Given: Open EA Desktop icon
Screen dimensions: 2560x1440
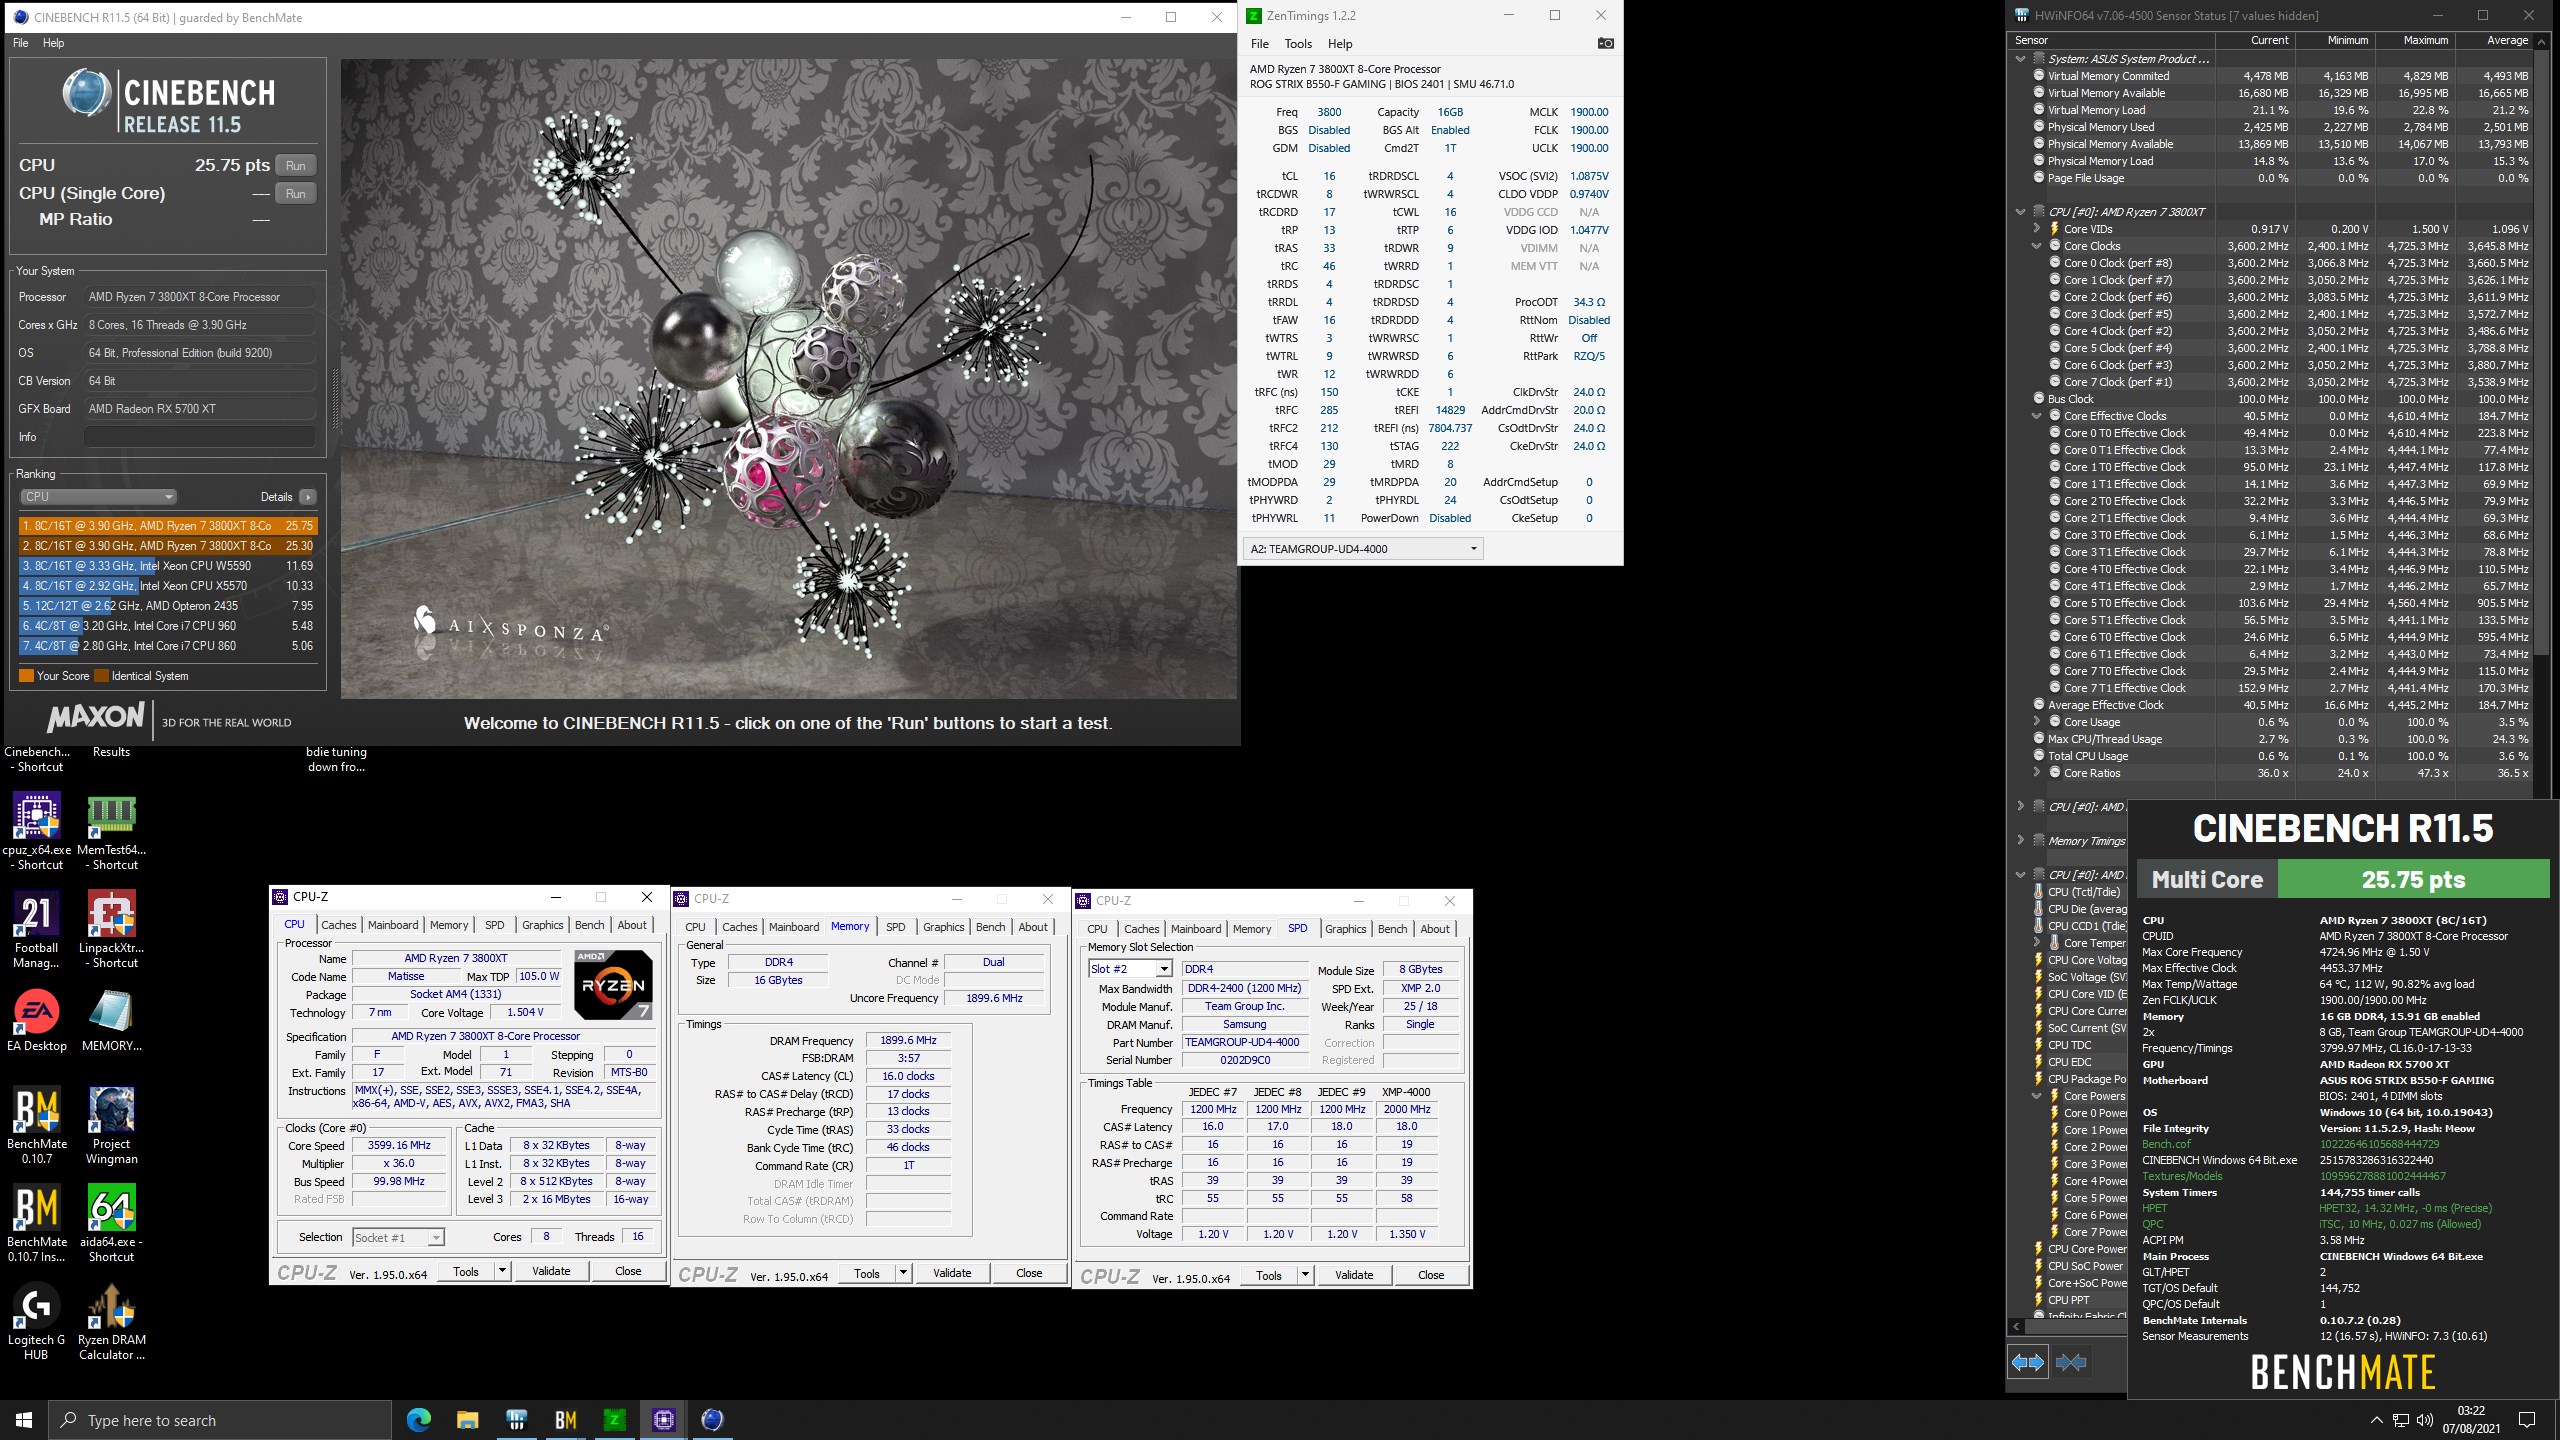Looking at the screenshot, I should click(37, 1020).
